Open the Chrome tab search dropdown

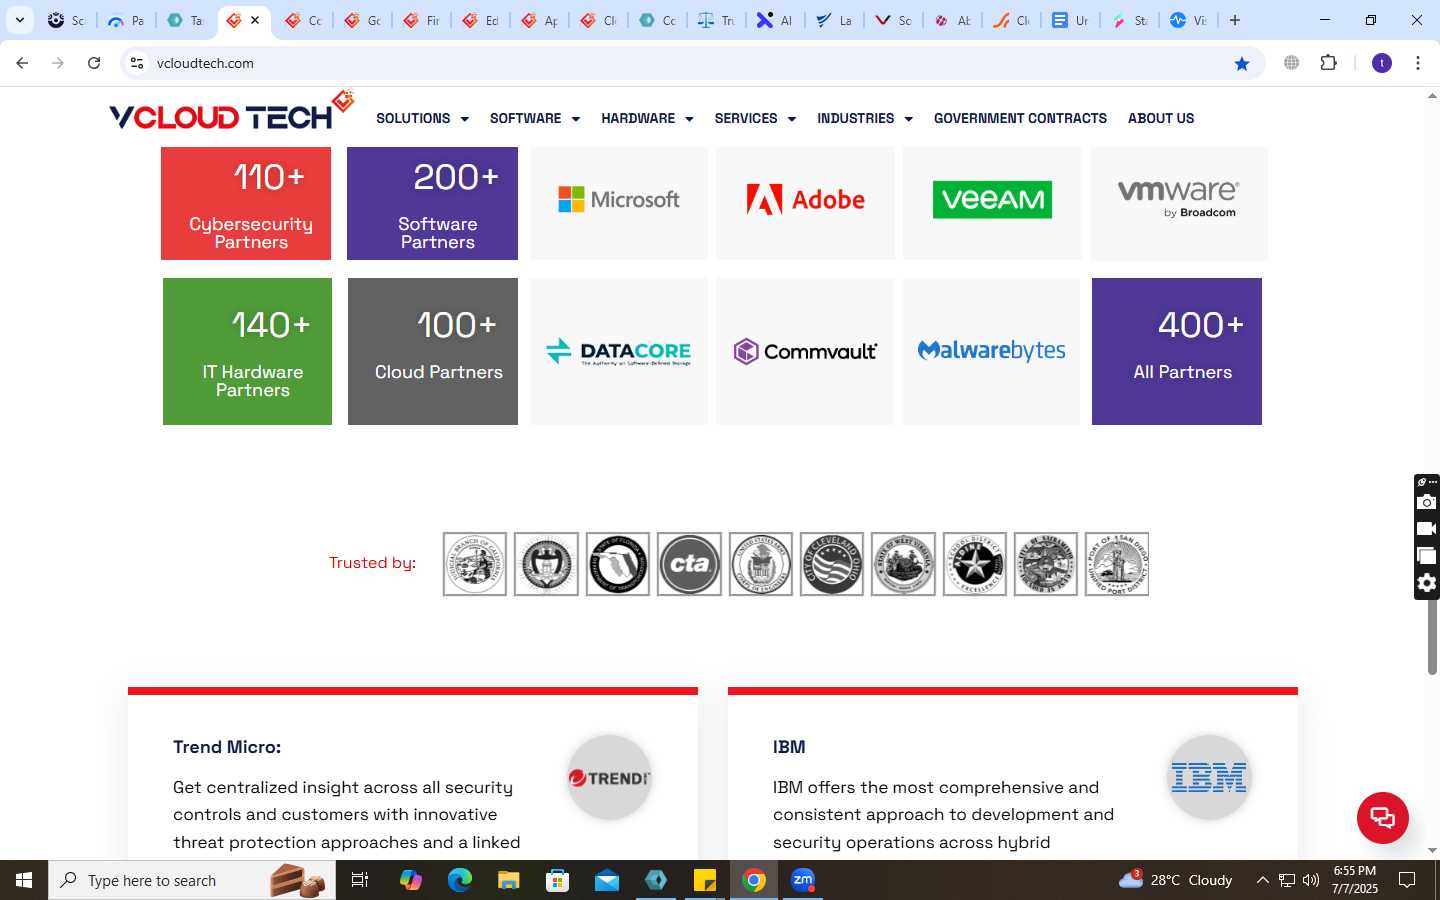click(x=20, y=20)
